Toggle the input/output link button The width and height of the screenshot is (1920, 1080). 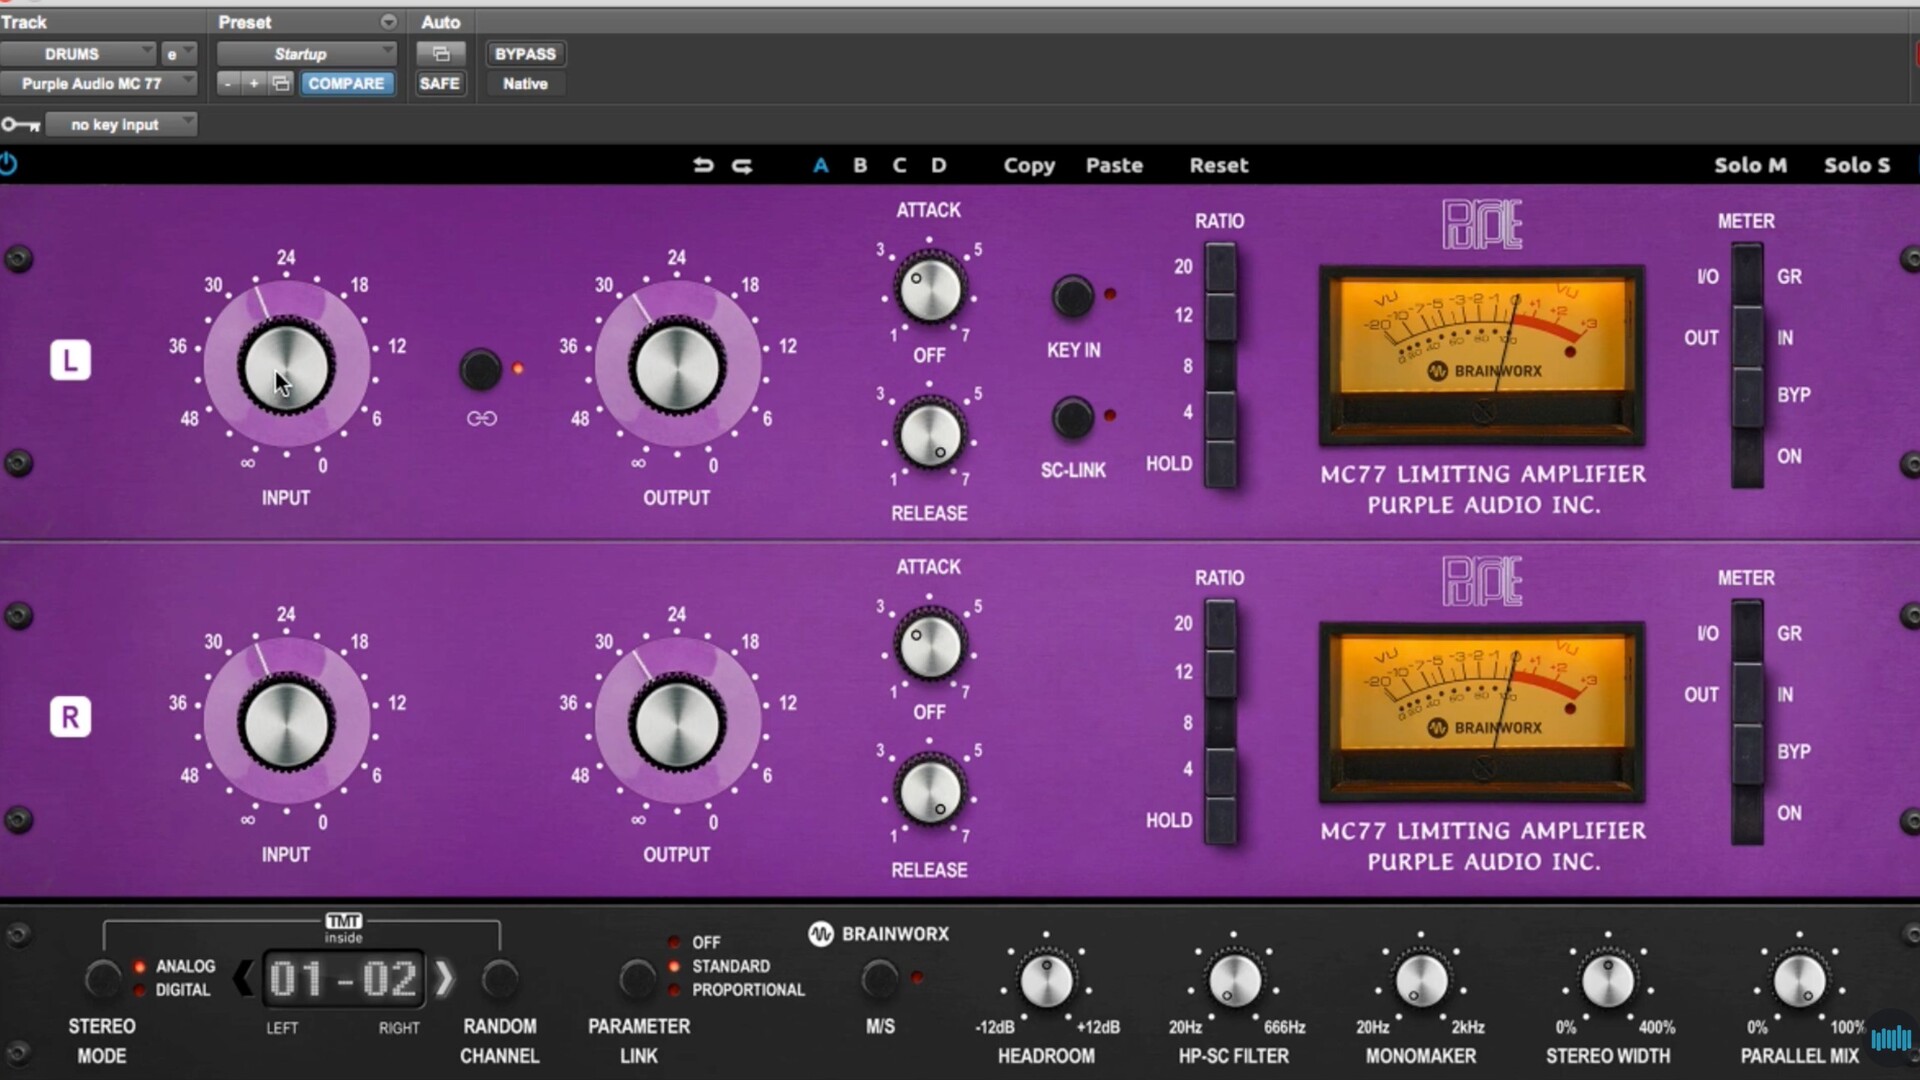[480, 369]
